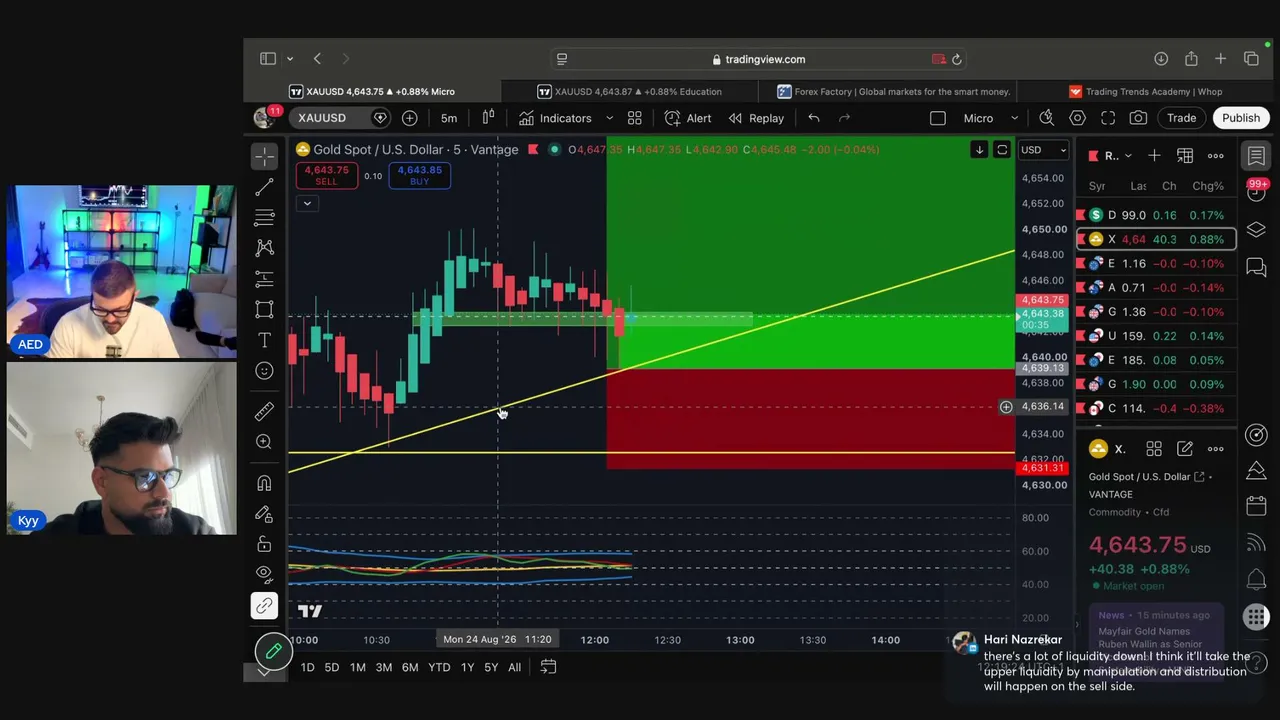Select the 5D time range
This screenshot has width=1280, height=720.
pyautogui.click(x=332, y=667)
